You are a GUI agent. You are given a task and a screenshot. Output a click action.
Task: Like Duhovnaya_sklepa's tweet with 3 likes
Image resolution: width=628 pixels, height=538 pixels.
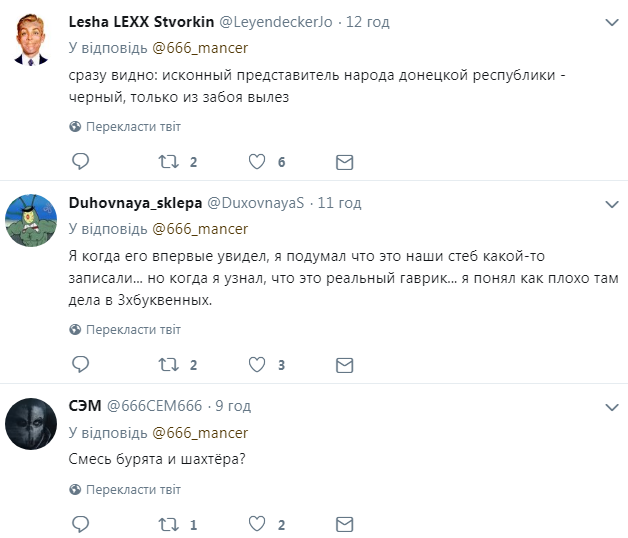[x=258, y=364]
